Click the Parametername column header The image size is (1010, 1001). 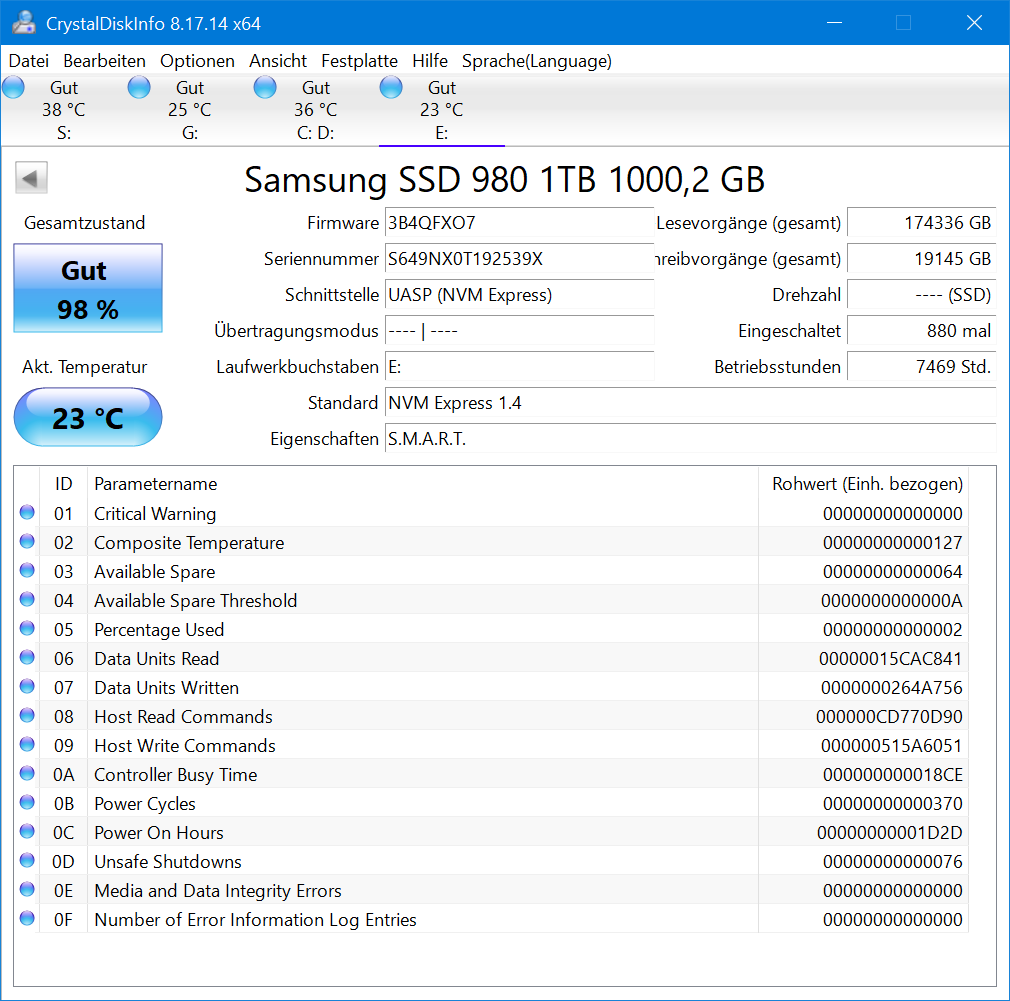[x=423, y=484]
